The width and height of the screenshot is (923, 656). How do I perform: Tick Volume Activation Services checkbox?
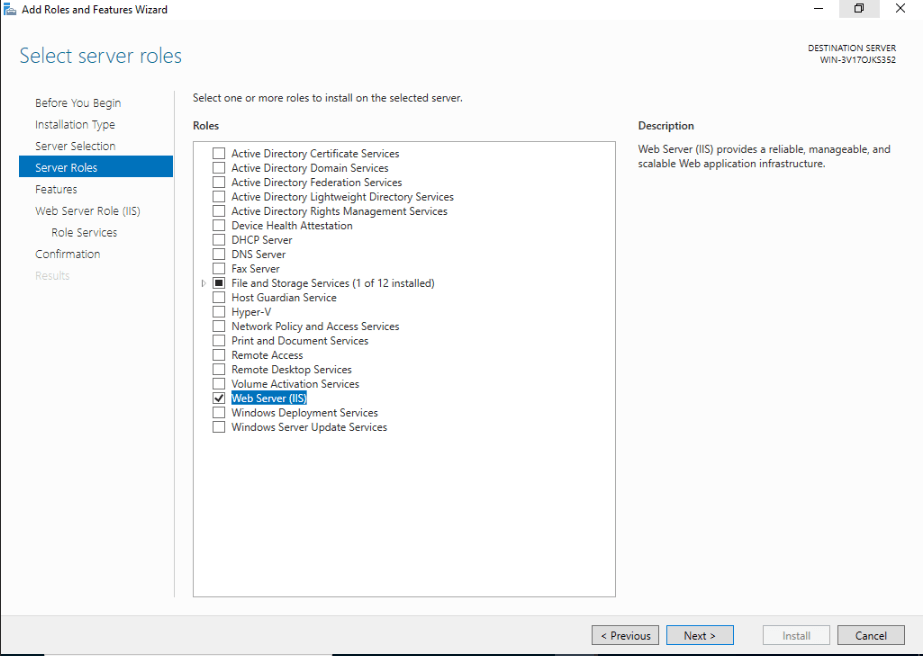218,384
